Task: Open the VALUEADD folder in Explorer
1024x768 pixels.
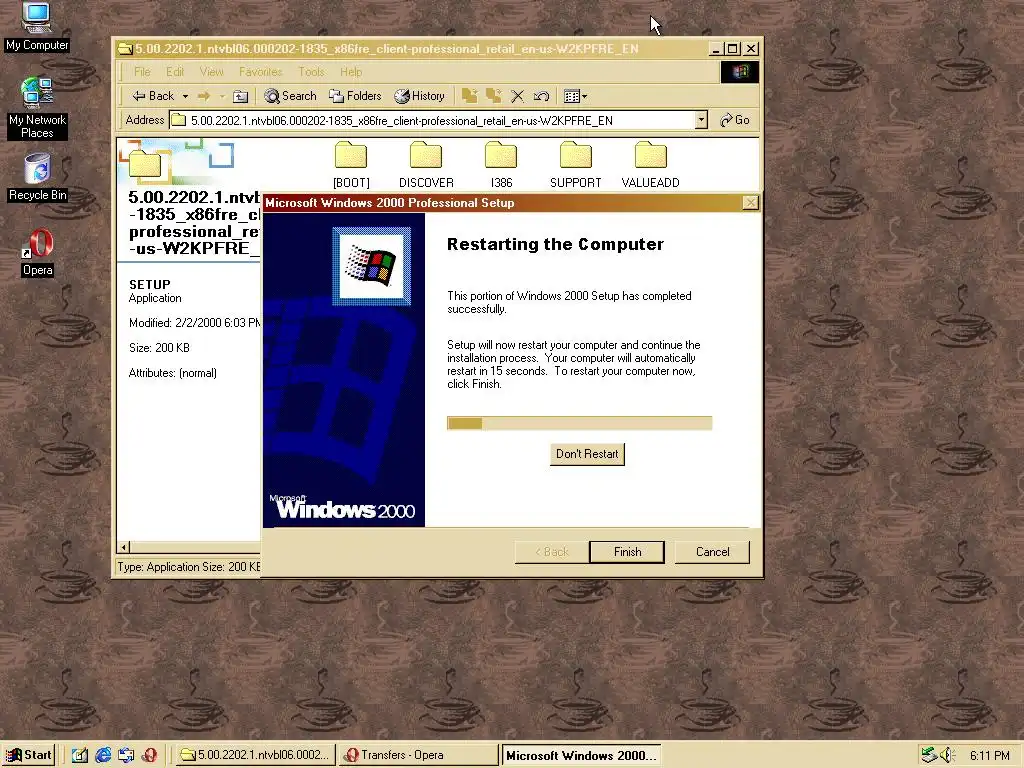Action: tap(650, 165)
